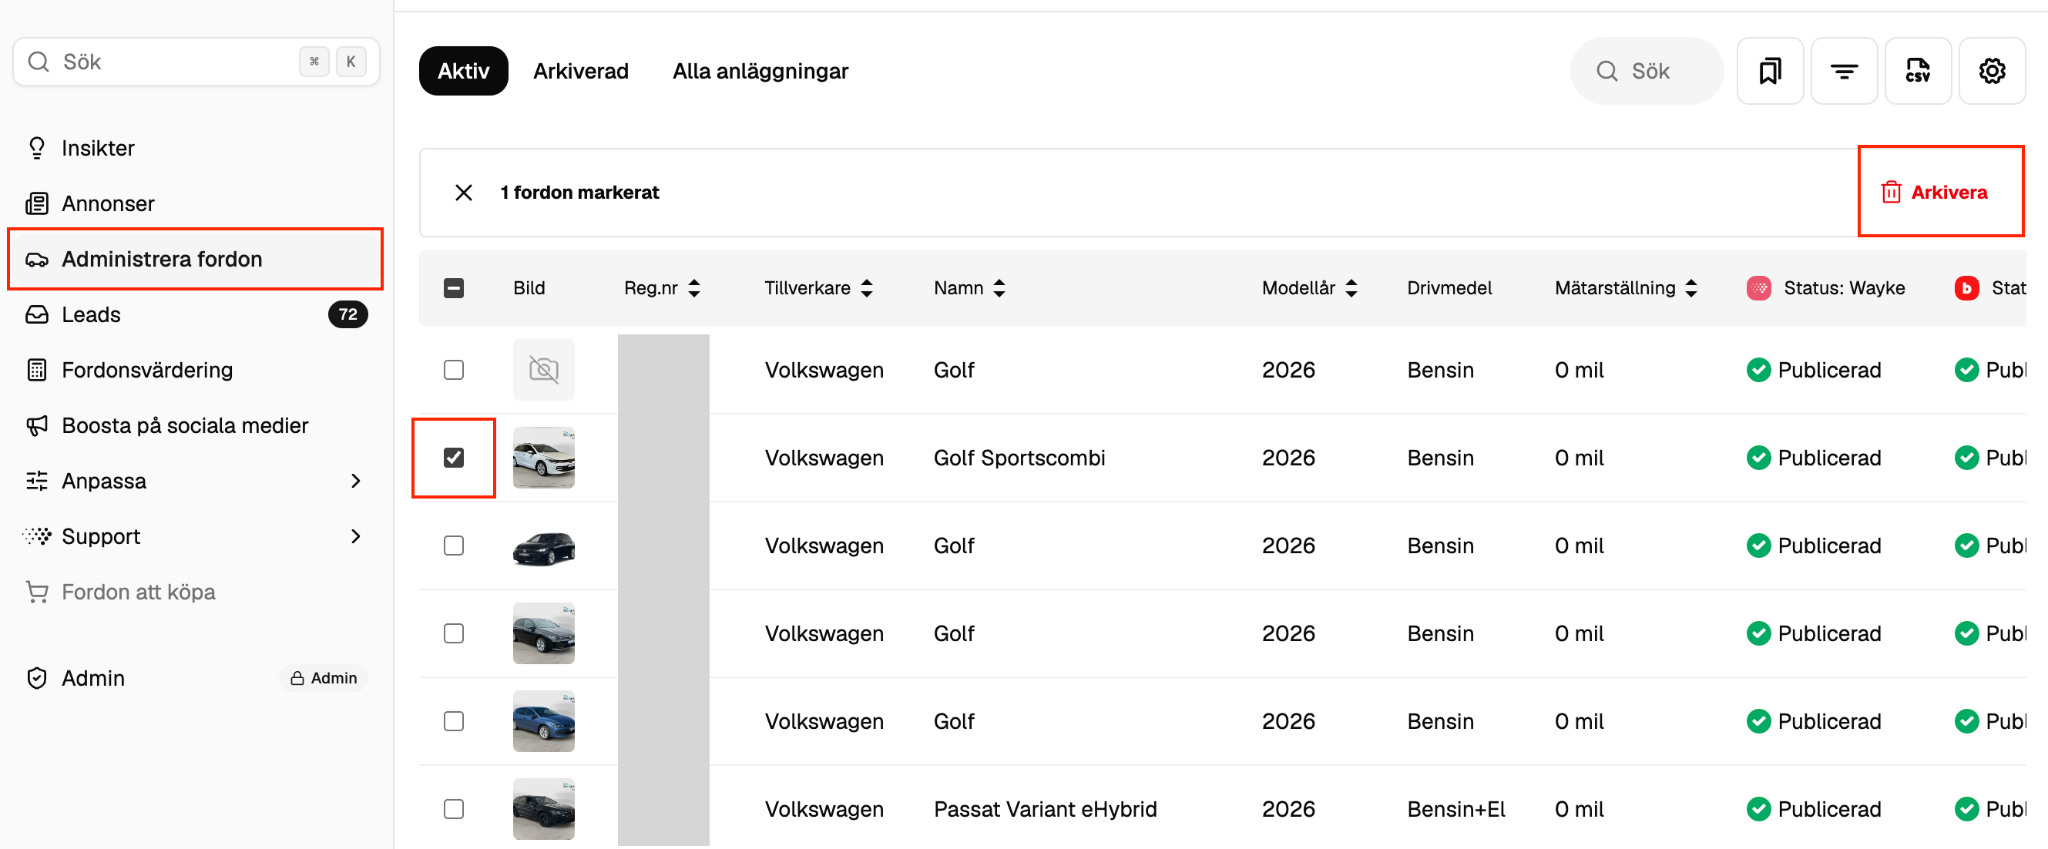Click the red Arkivera button
Image resolution: width=2048 pixels, height=849 pixels.
[x=1935, y=192]
